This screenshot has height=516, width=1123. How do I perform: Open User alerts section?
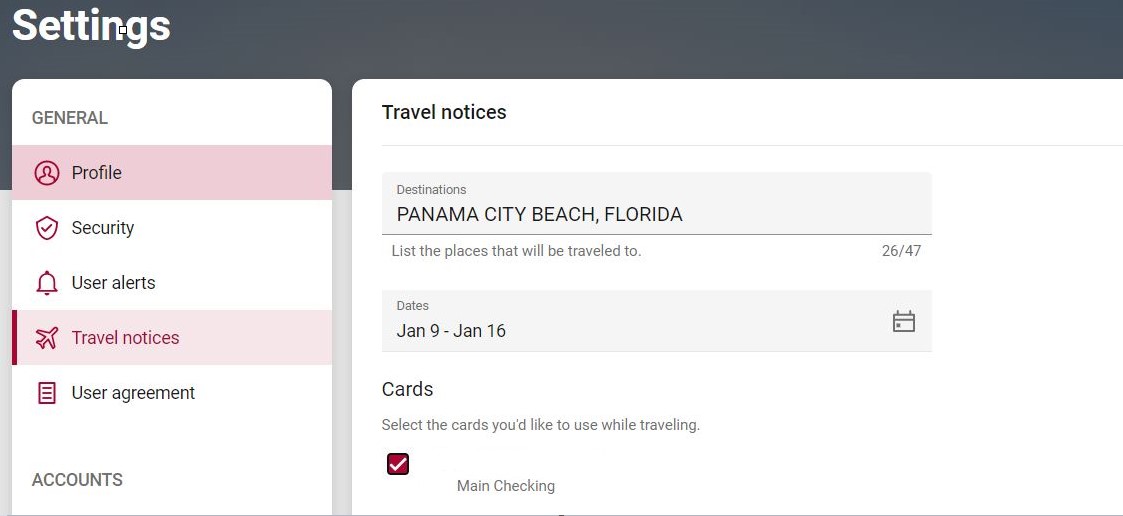[x=114, y=283]
